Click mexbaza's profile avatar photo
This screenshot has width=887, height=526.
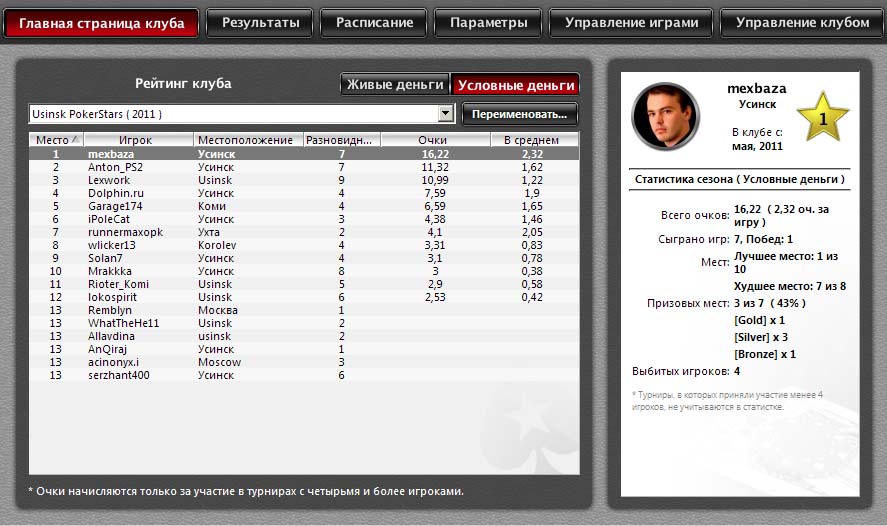point(665,117)
